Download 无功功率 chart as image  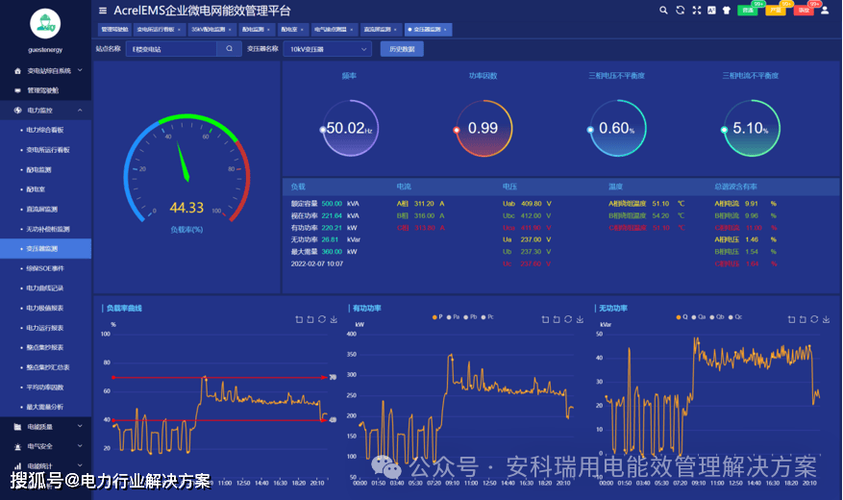pyautogui.click(x=826, y=319)
